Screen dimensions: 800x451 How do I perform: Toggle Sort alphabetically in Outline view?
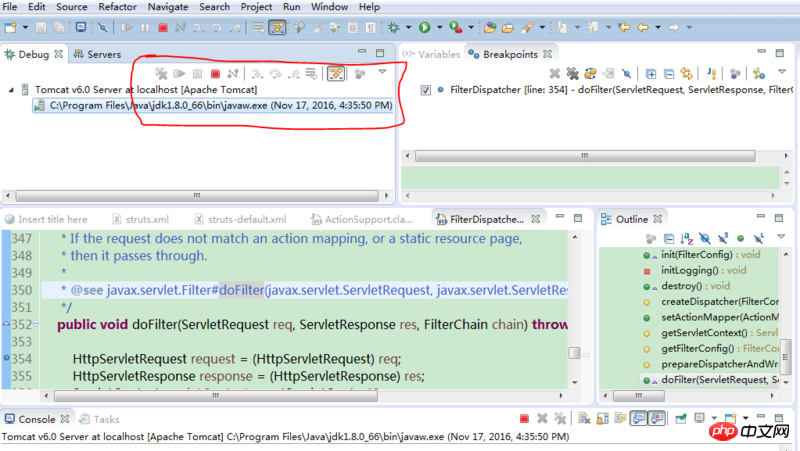[687, 238]
